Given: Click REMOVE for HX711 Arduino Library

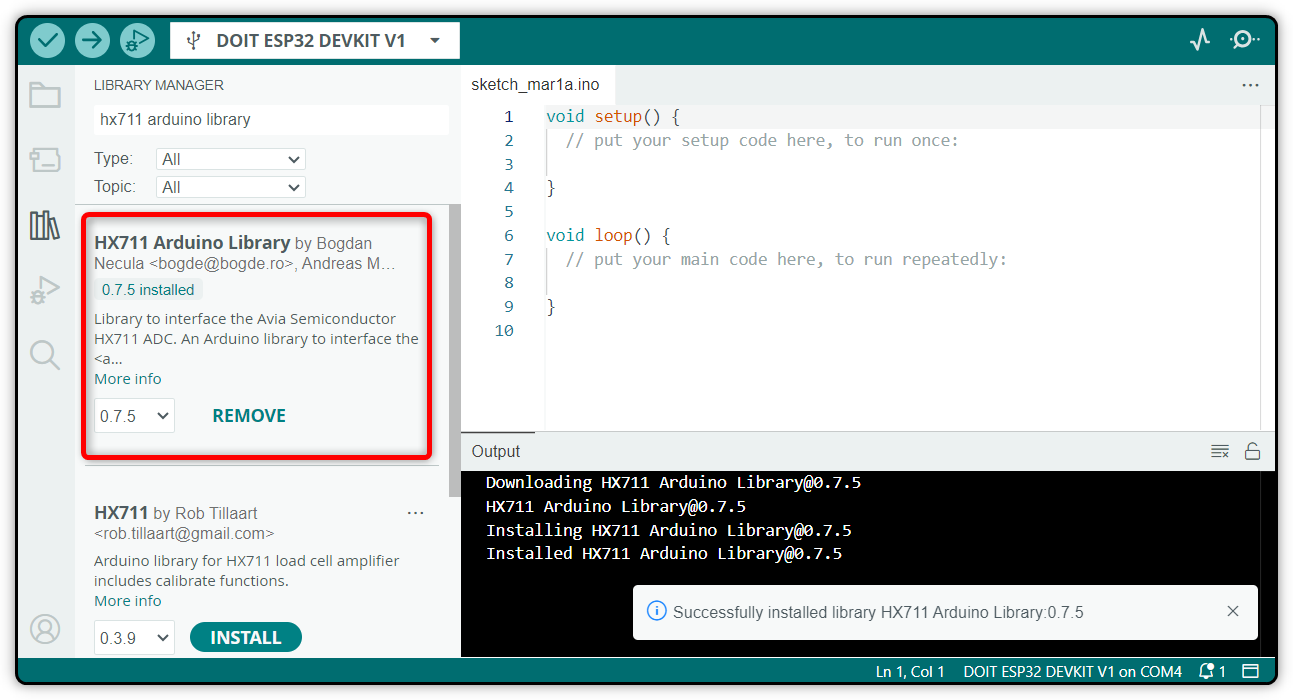Looking at the screenshot, I should (x=249, y=416).
